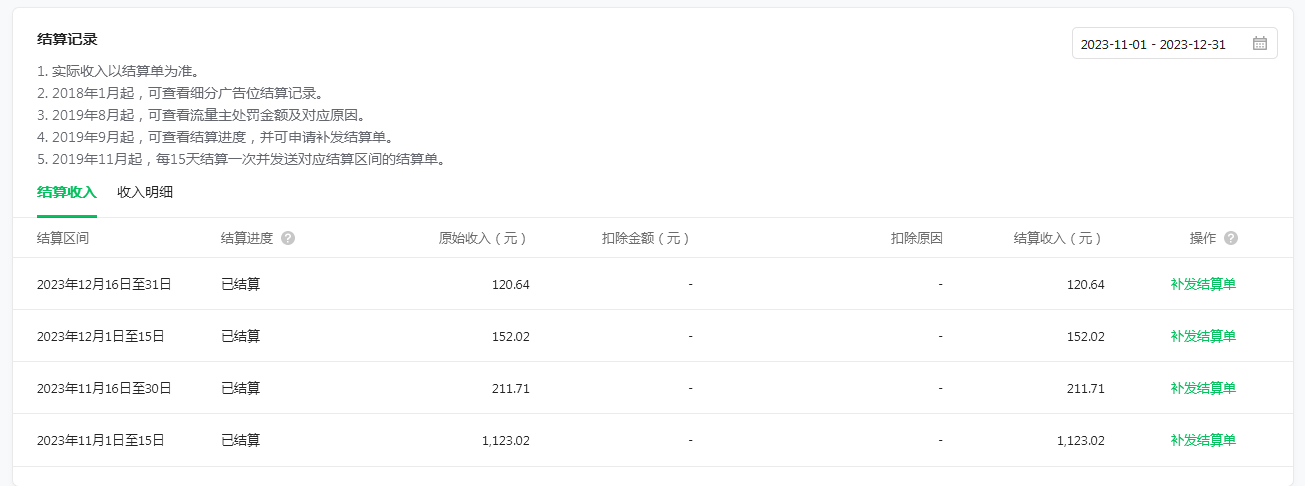Click 补发结算单 for December 16–31 period
1305x486 pixels.
pyautogui.click(x=1203, y=284)
